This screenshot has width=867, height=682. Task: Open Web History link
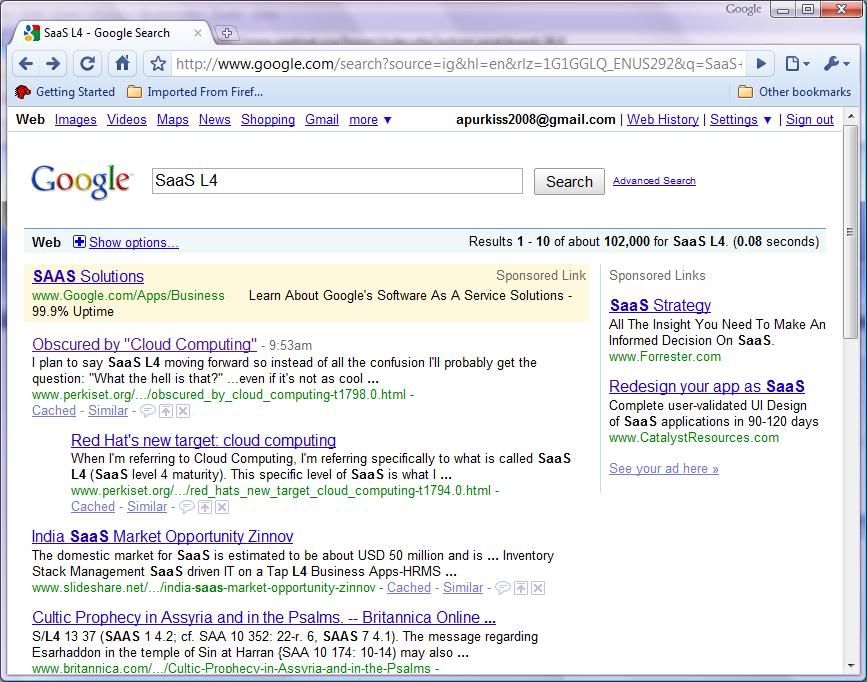pyautogui.click(x=662, y=119)
